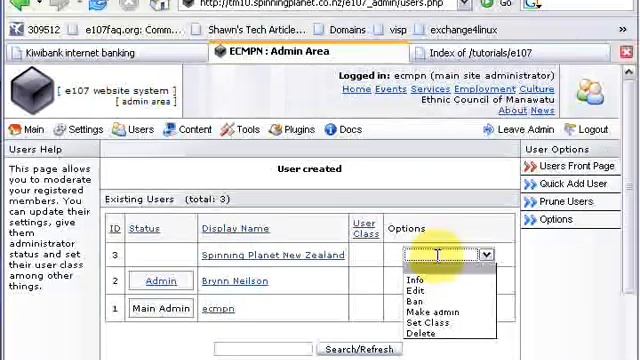This screenshot has height=360, width=640.
Task: Click the e107 cube logo
Action: point(32,91)
